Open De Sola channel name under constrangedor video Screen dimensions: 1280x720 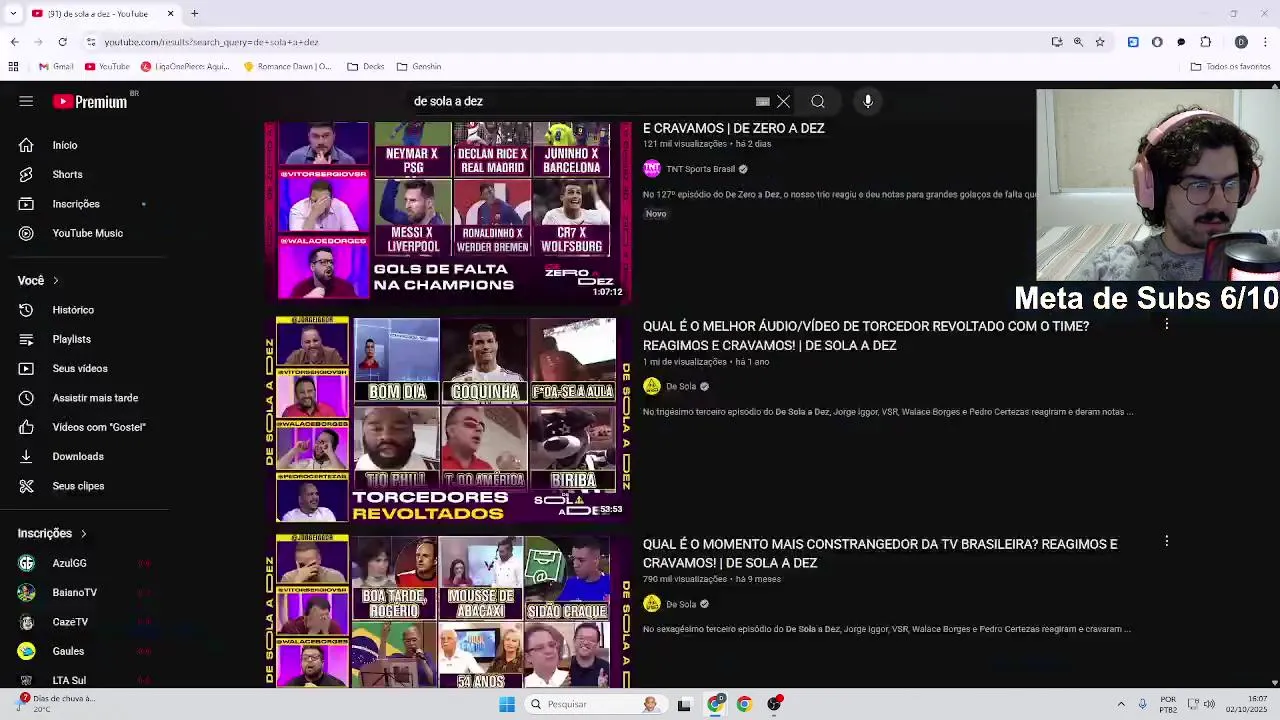point(681,604)
